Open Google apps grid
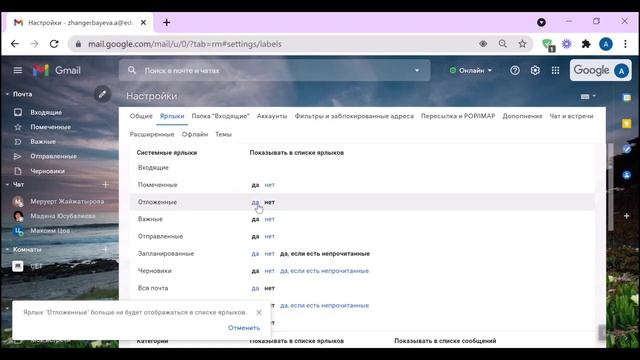 point(556,70)
